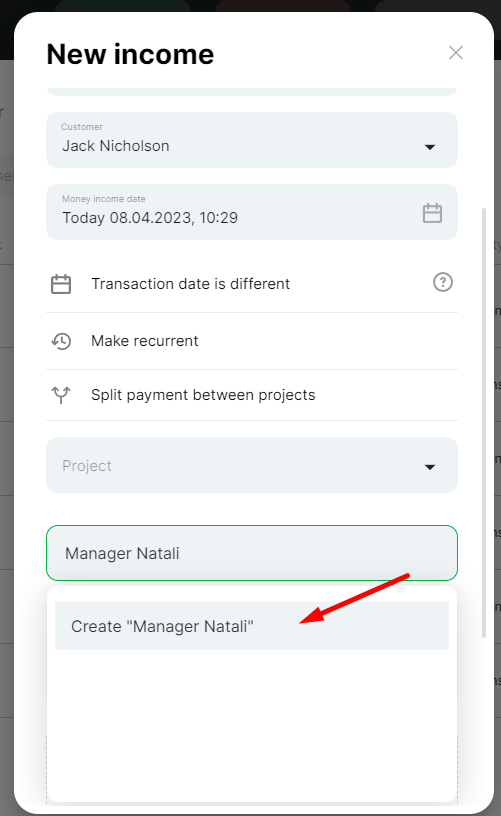Click calendar icon beside Transaction date is different
501x816 pixels.
61,284
